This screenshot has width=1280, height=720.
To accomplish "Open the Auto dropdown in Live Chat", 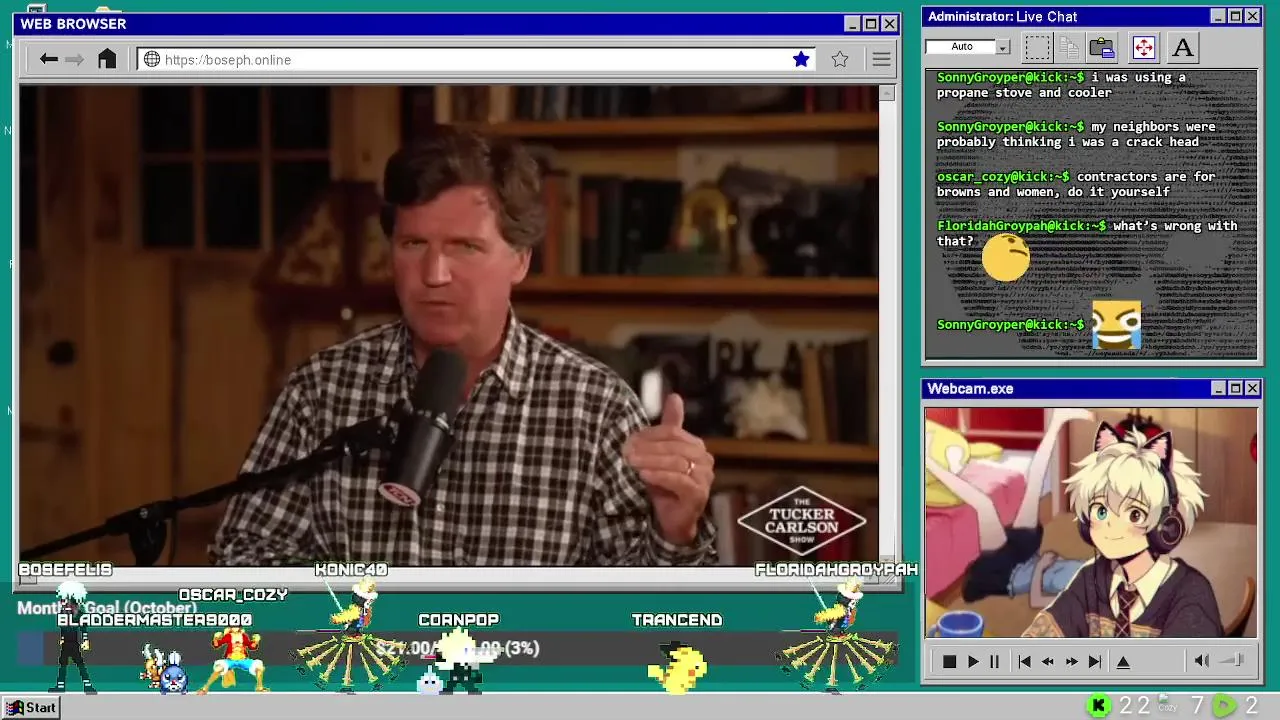I will pyautogui.click(x=1003, y=47).
